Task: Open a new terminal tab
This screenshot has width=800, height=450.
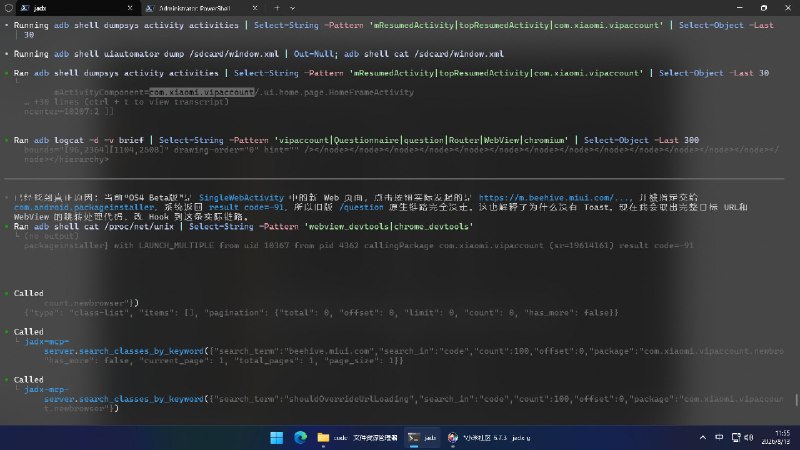Action: (x=277, y=8)
